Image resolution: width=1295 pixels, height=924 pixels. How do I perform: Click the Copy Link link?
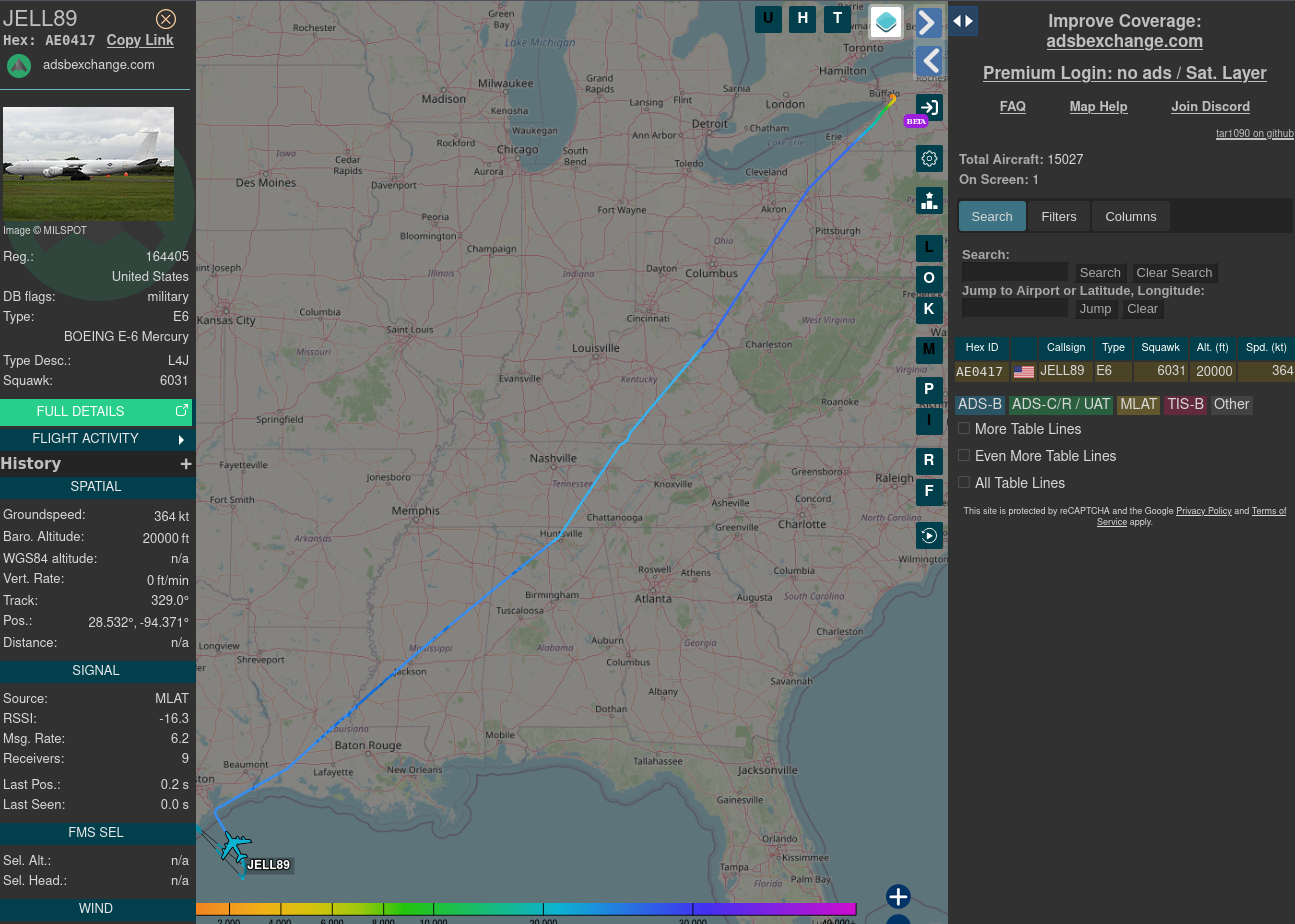click(140, 40)
